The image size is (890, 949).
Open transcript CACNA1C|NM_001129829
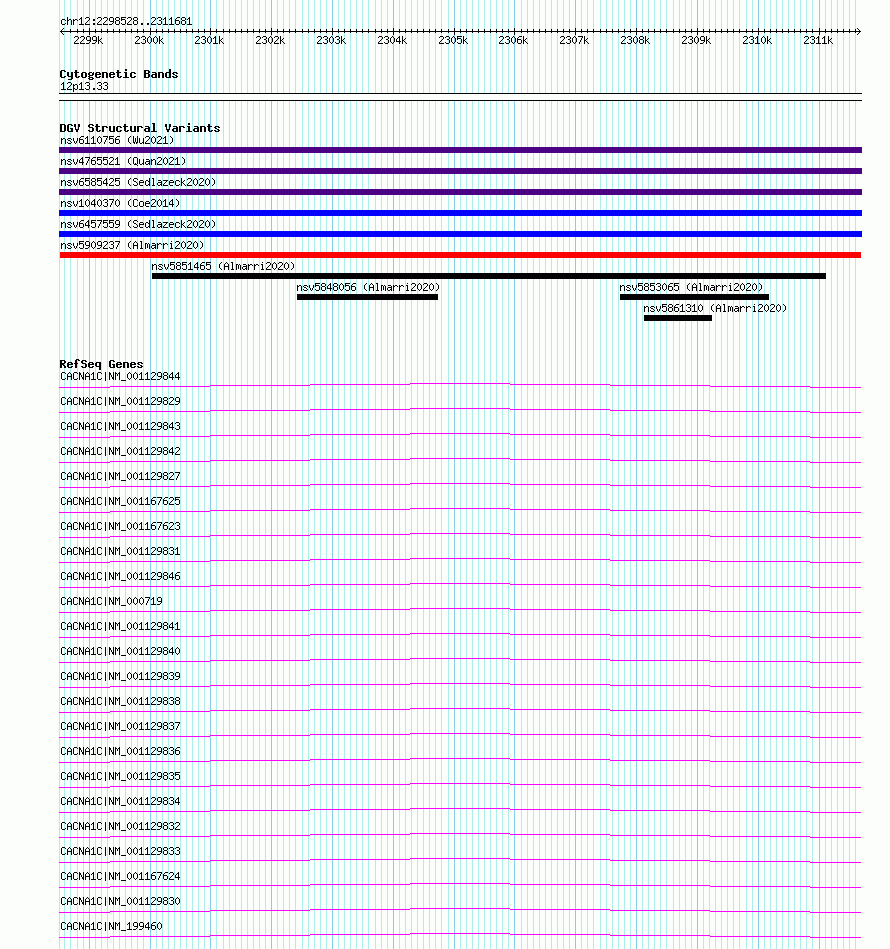(x=120, y=401)
